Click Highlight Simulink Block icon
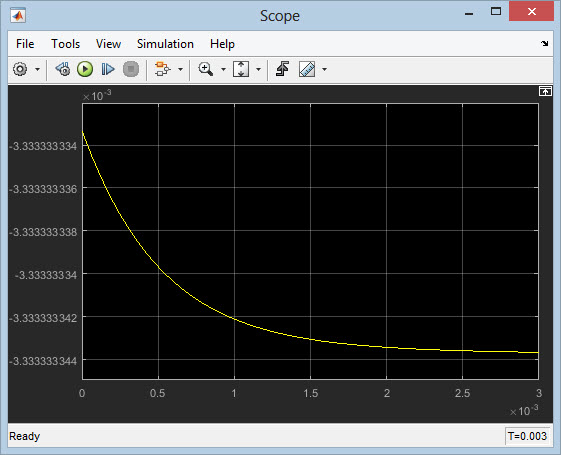Image resolution: width=561 pixels, height=455 pixels. click(x=162, y=69)
